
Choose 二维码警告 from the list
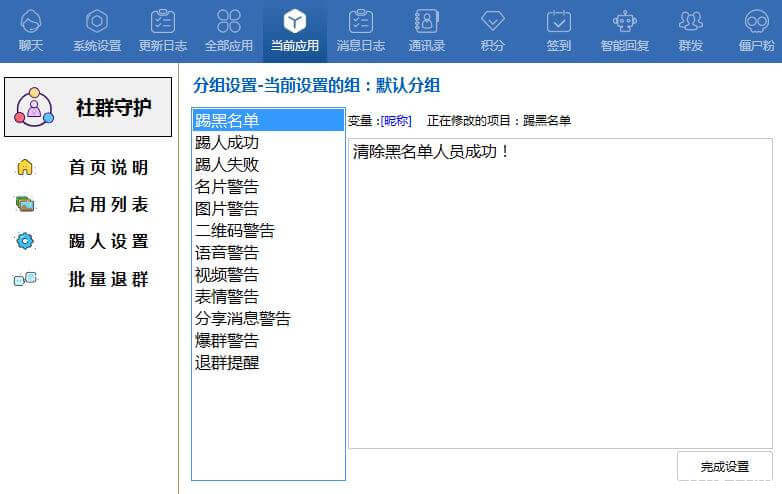pyautogui.click(x=235, y=231)
